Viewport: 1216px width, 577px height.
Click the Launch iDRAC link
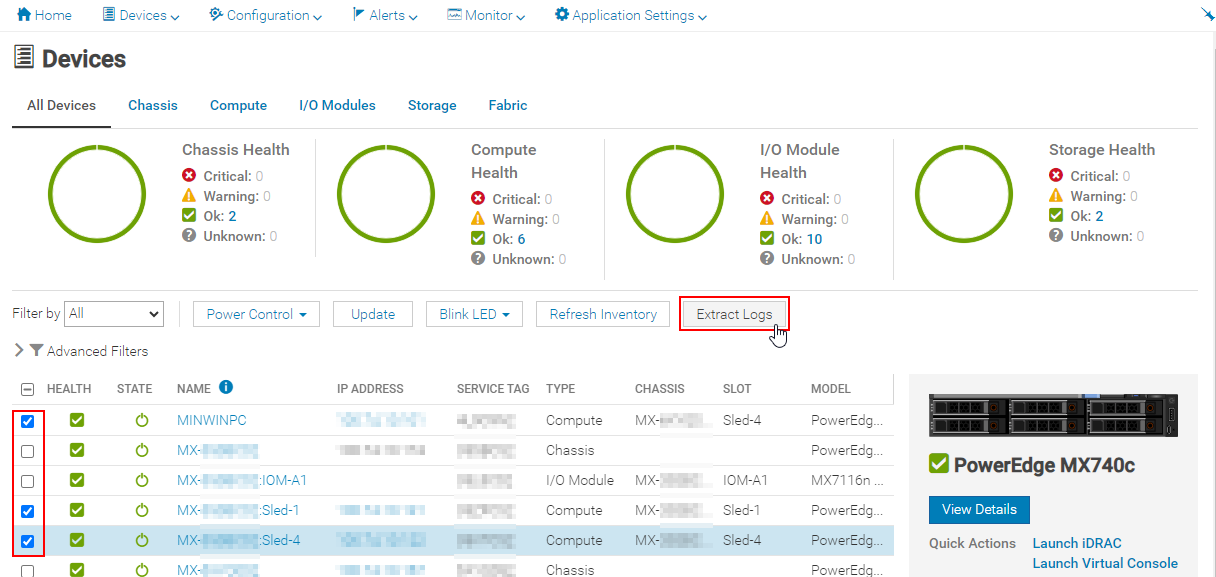coord(1077,543)
